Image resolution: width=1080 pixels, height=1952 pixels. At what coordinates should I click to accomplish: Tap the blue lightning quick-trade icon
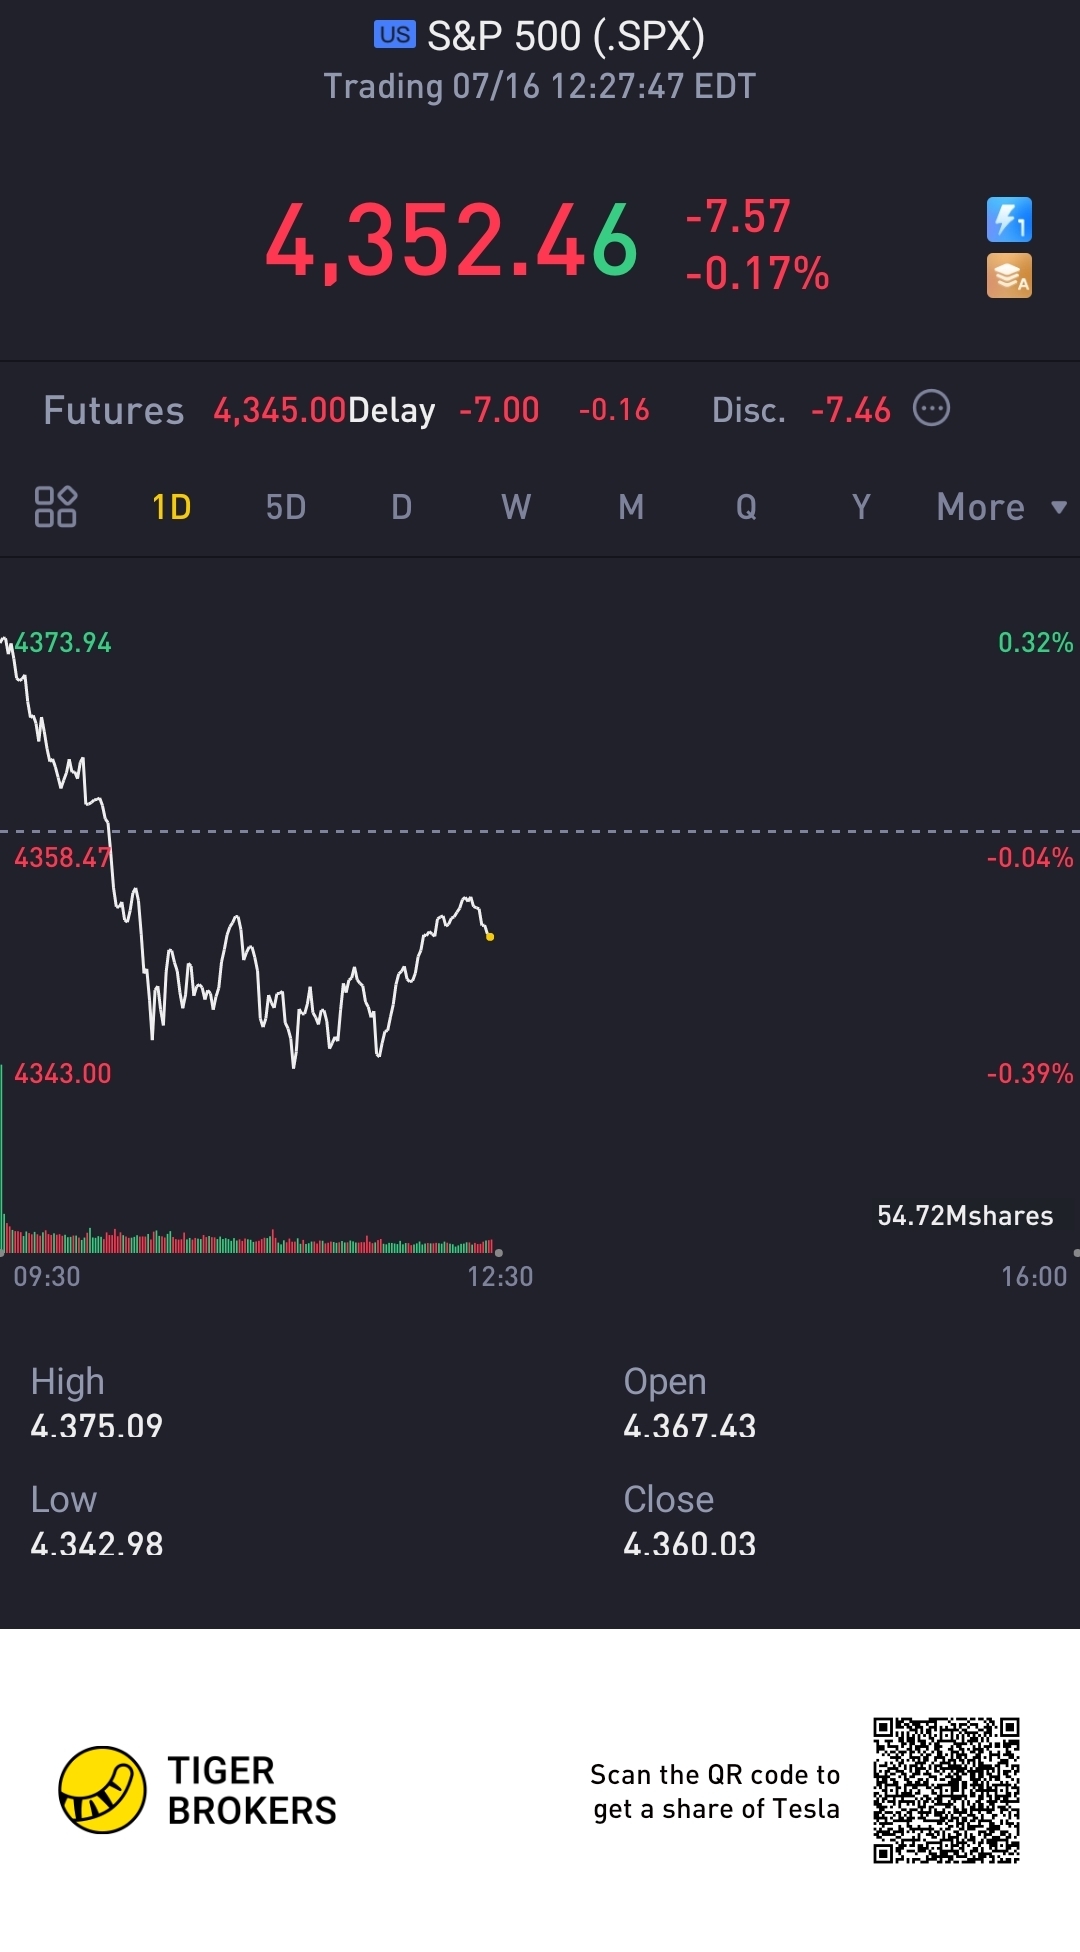coord(1009,220)
